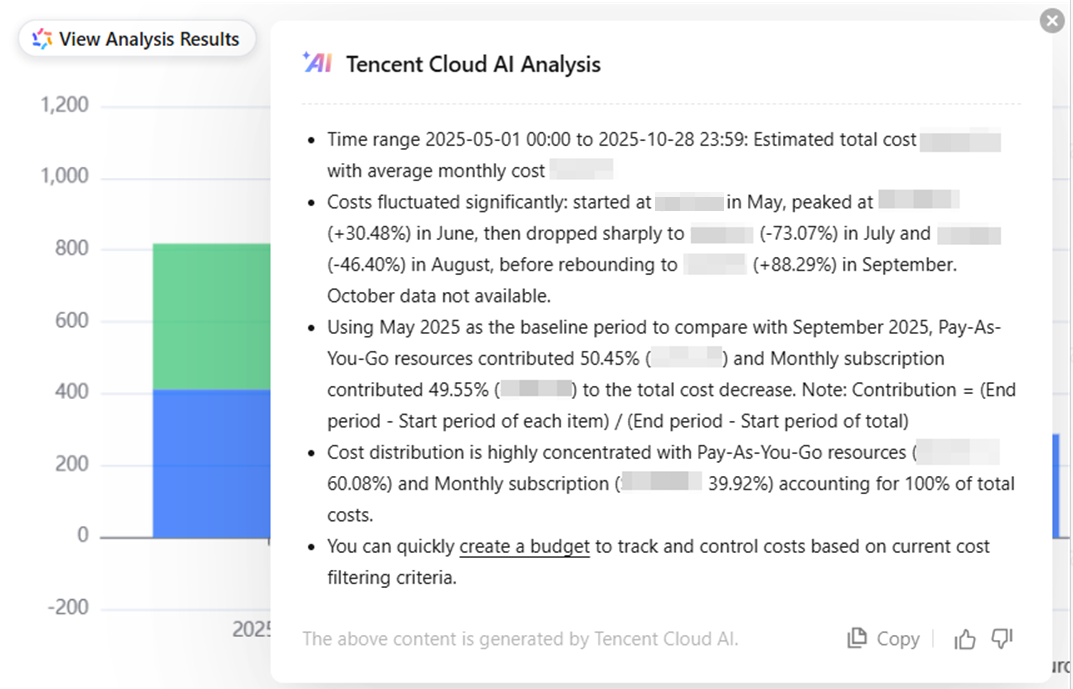Click the thumbs down feedback icon
The height and width of the screenshot is (689, 1073).
click(1002, 639)
